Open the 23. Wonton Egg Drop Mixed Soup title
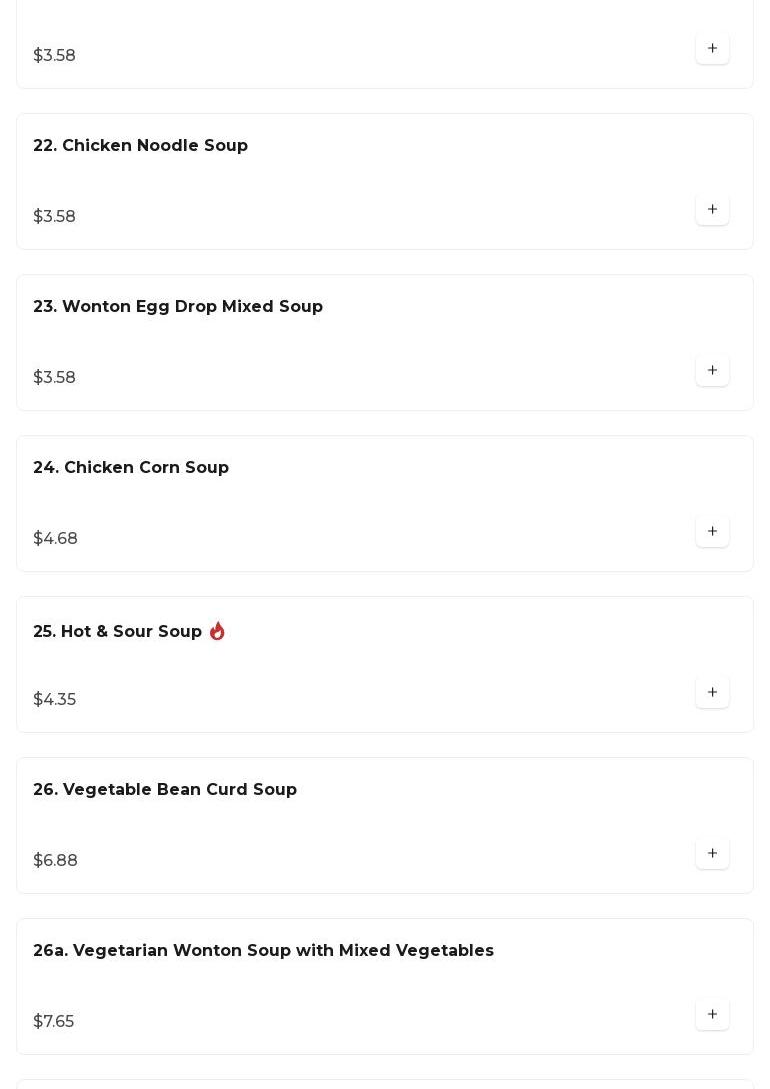The width and height of the screenshot is (770, 1089). (x=178, y=306)
